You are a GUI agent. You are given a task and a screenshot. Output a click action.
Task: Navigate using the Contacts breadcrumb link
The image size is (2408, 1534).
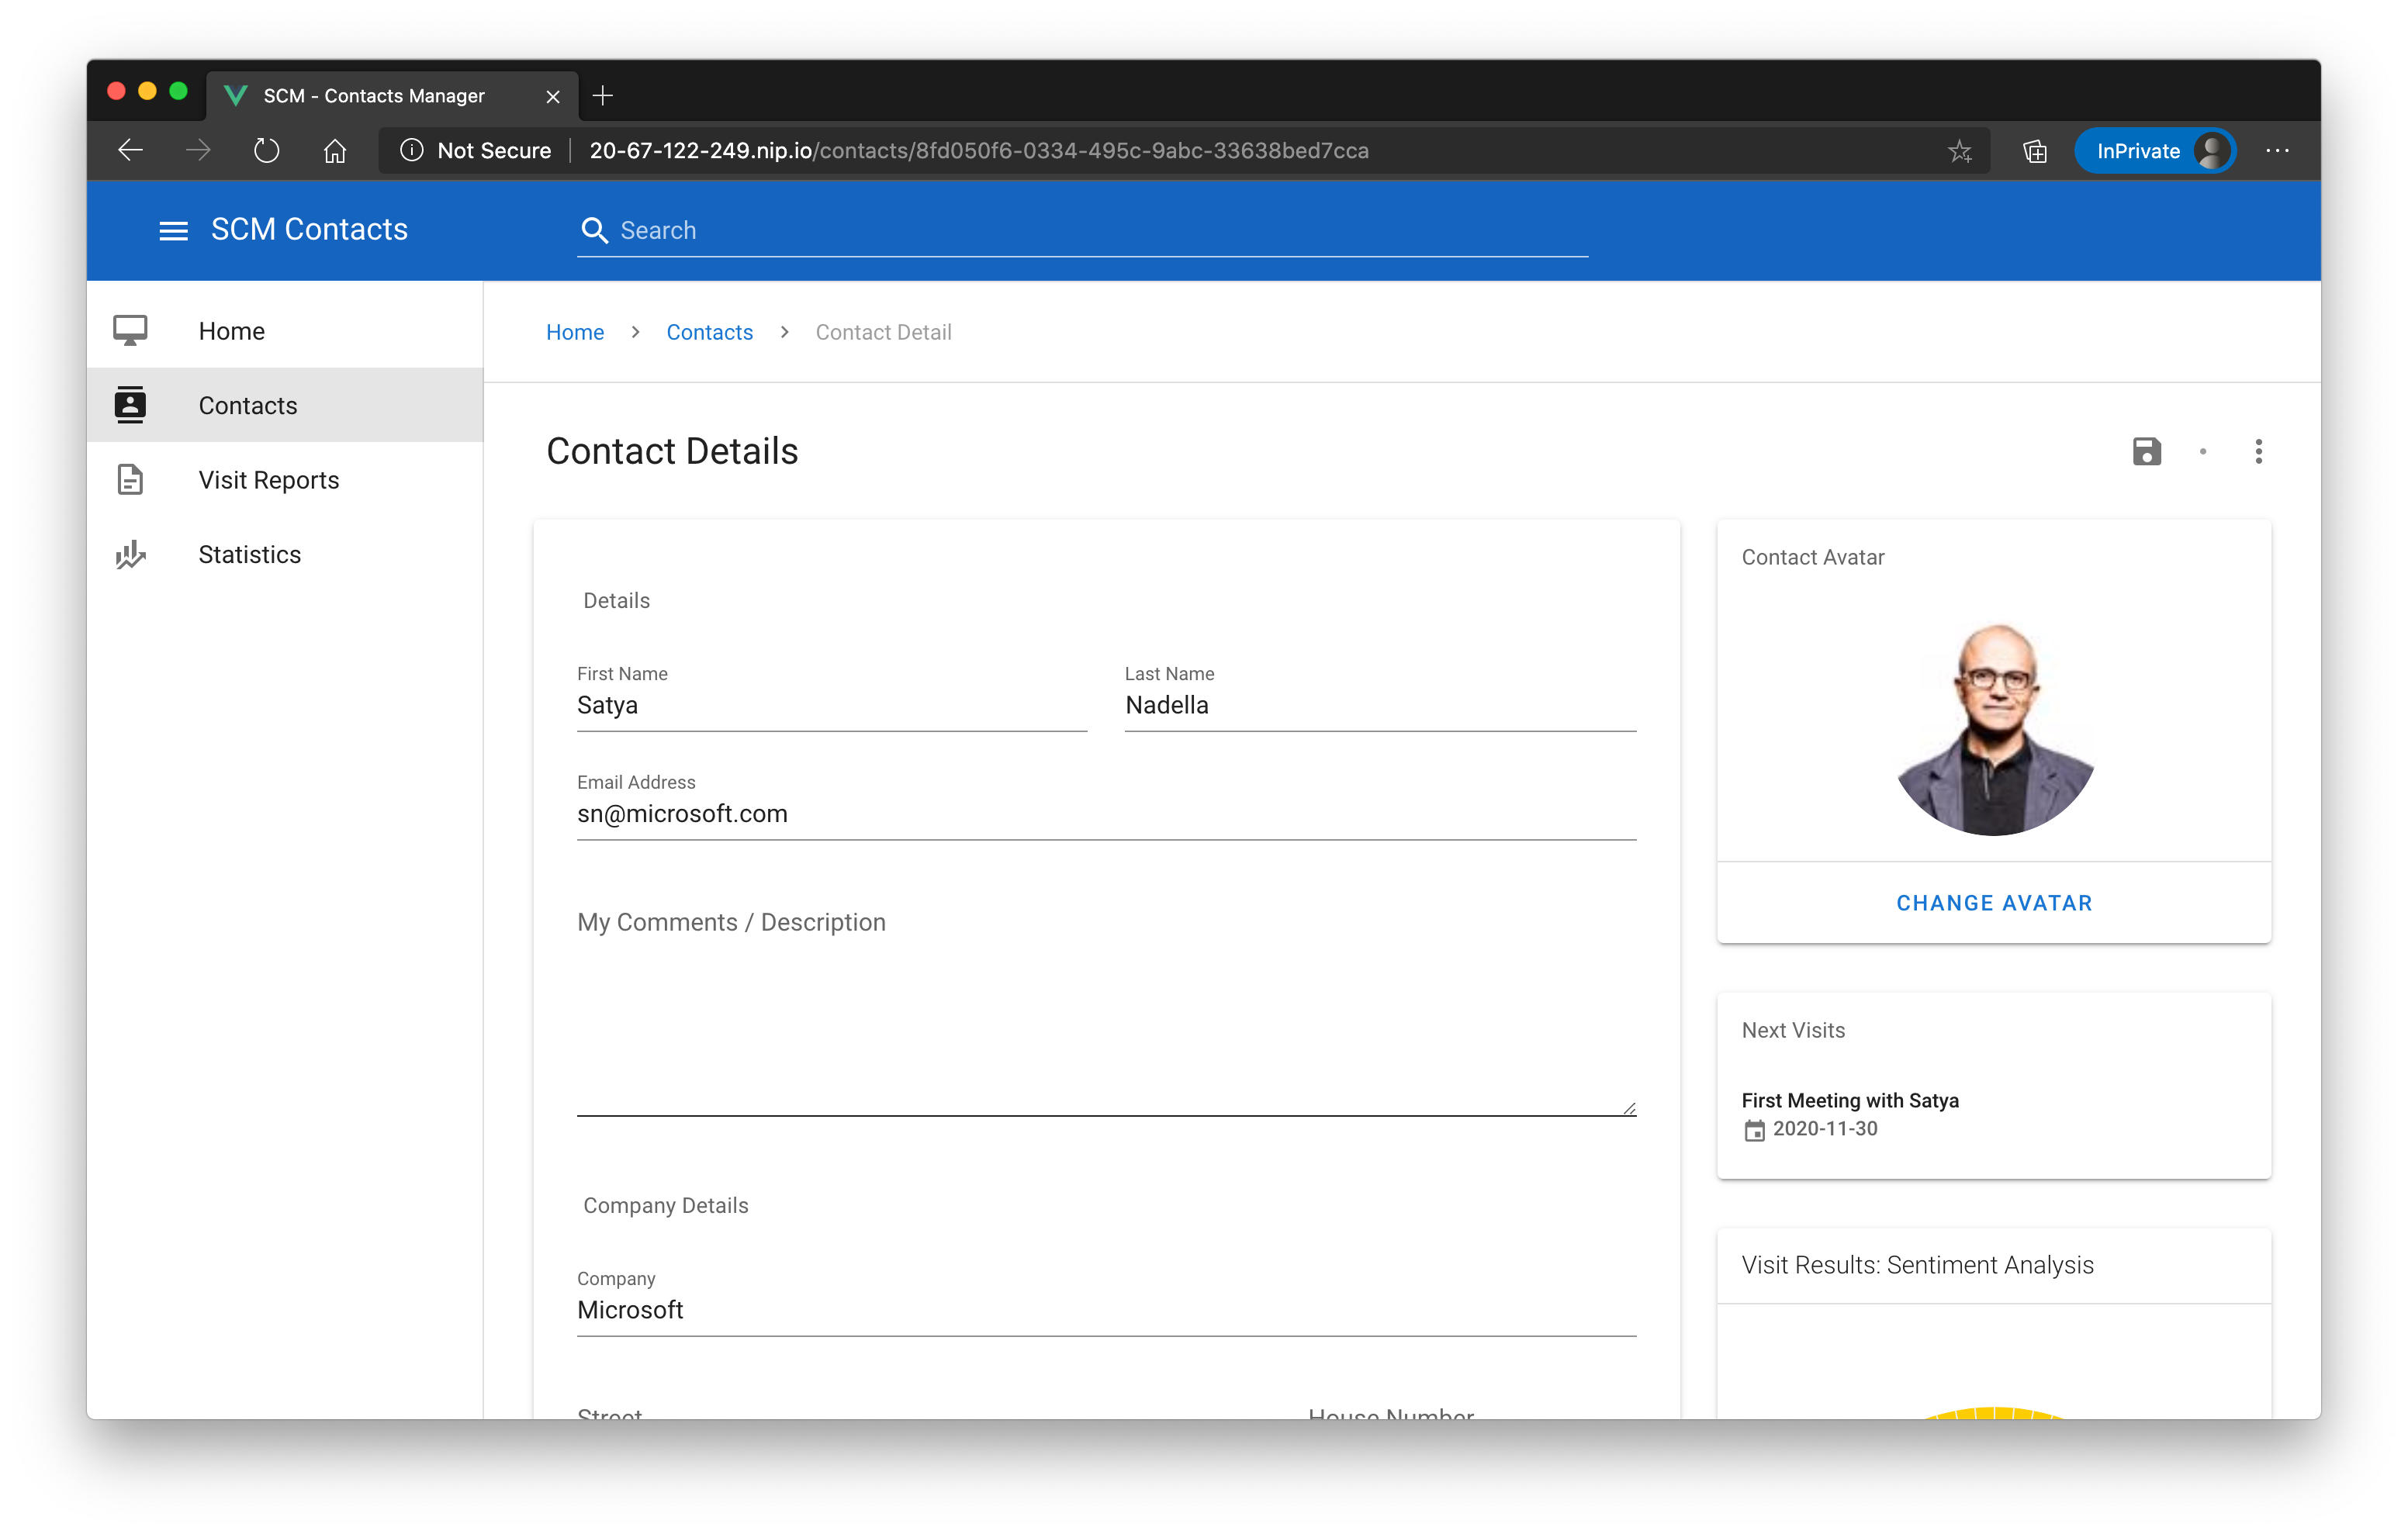tap(710, 332)
